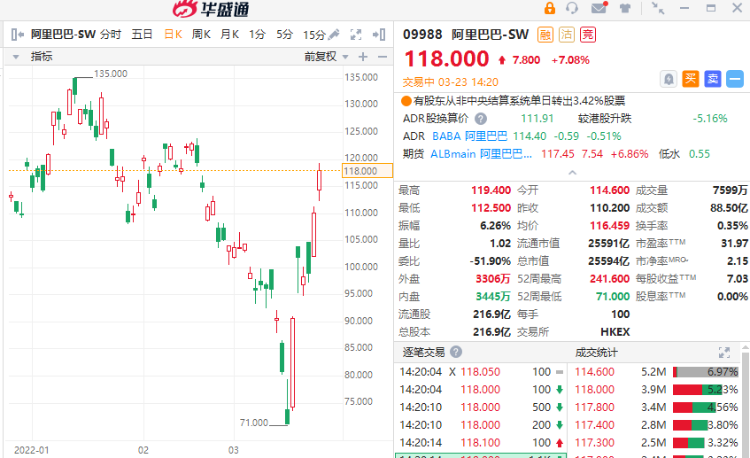The image size is (750, 458).
Task: Click the 成交额 value 88.50亿
Action: [x=729, y=208]
